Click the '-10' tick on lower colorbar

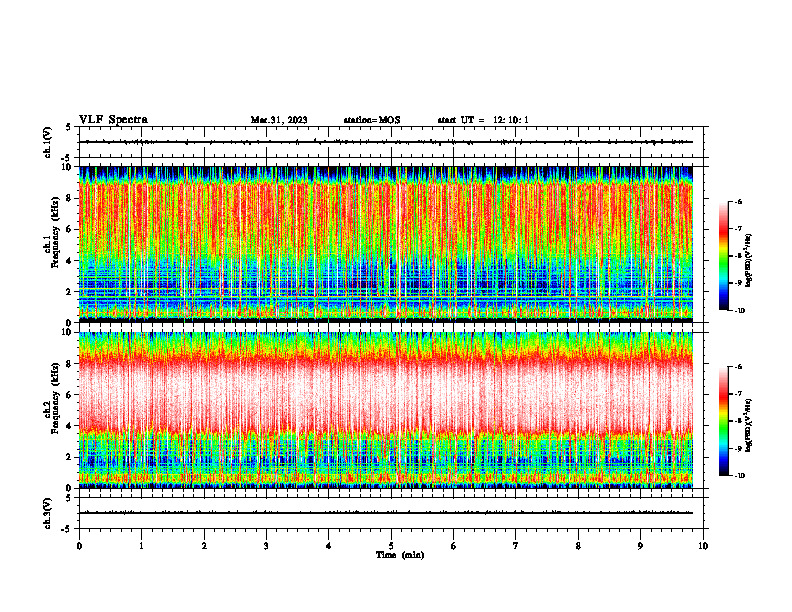pyautogui.click(x=739, y=476)
